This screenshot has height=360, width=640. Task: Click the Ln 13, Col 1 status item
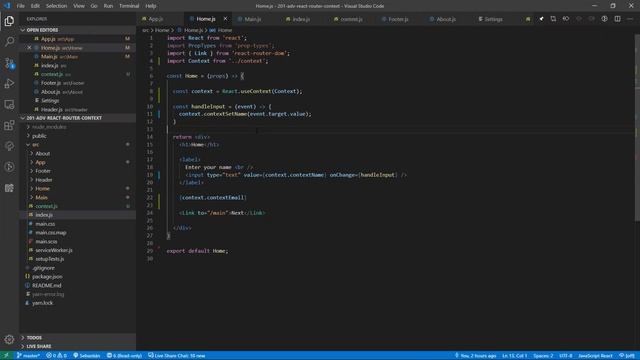(x=514, y=356)
